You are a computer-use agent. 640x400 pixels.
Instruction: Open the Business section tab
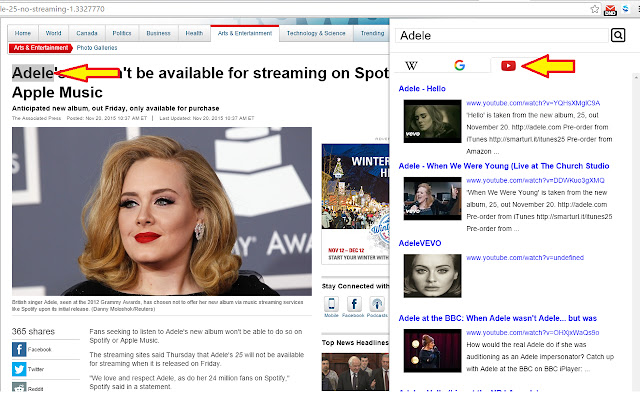pyautogui.click(x=158, y=33)
